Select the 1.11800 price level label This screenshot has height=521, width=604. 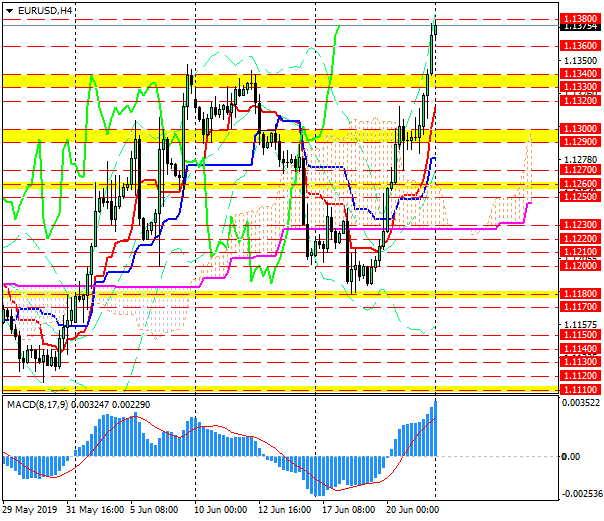pyautogui.click(x=580, y=294)
